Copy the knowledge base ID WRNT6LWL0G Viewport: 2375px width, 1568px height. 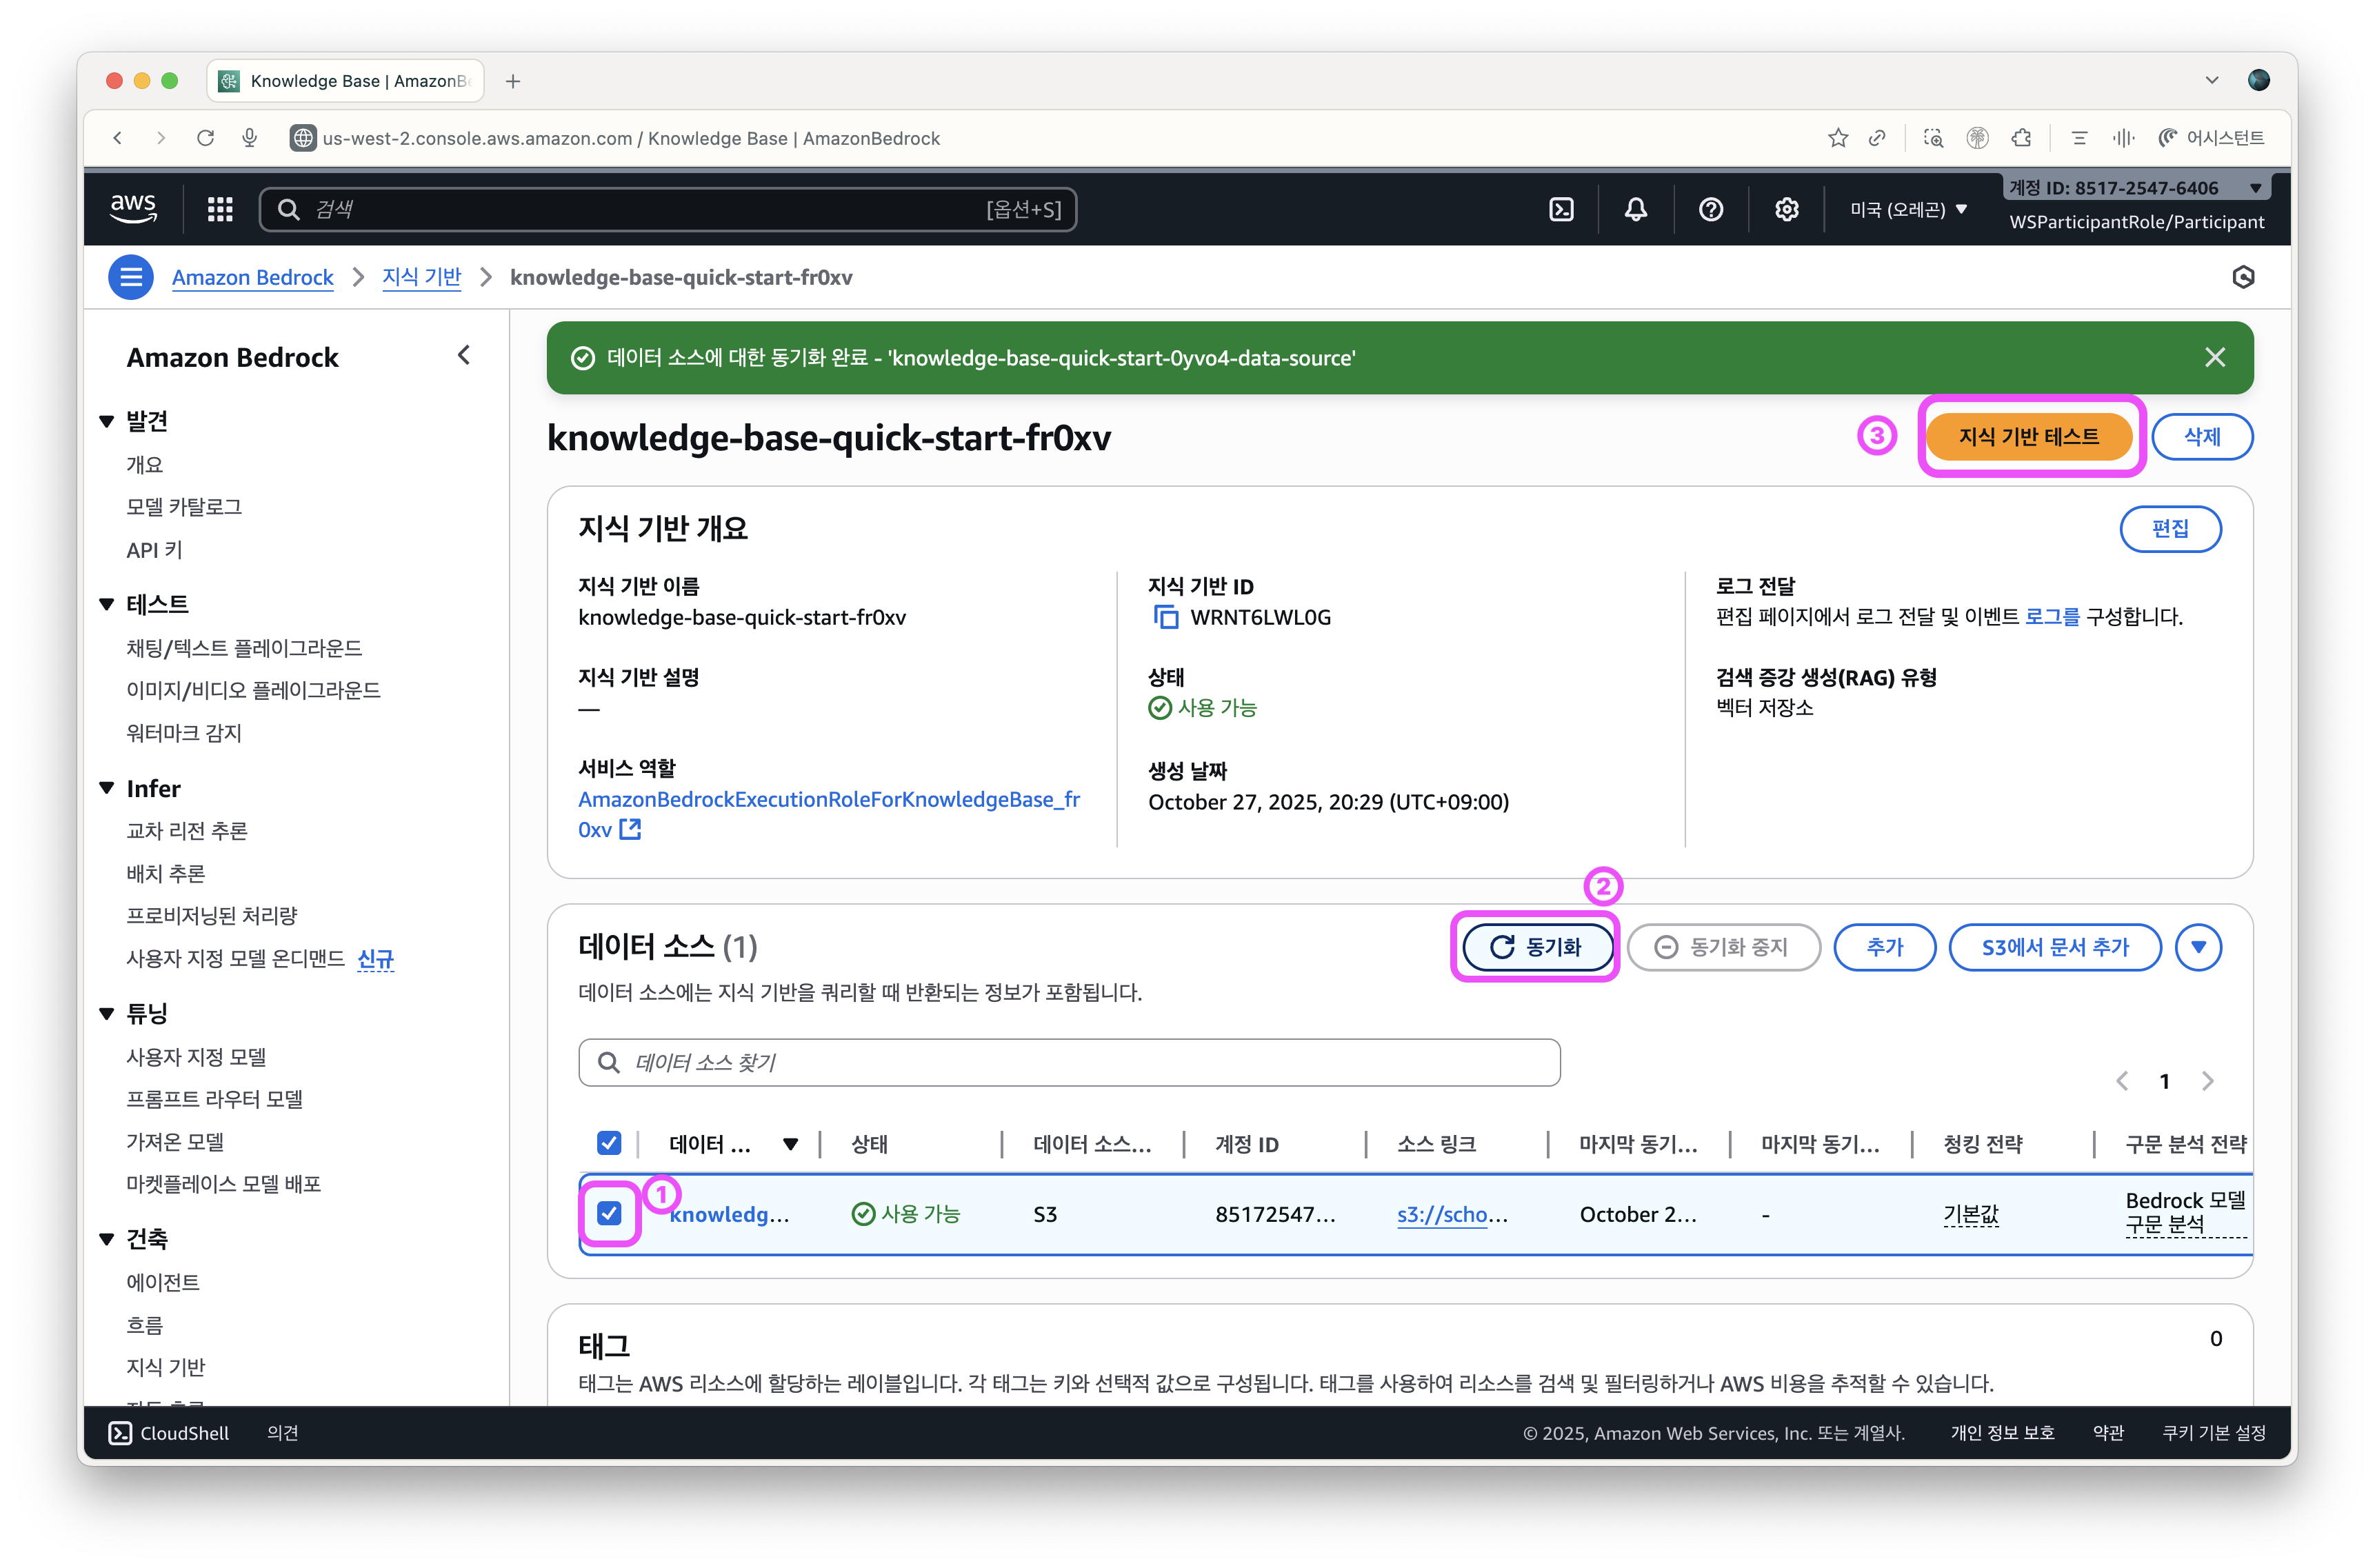coord(1165,617)
